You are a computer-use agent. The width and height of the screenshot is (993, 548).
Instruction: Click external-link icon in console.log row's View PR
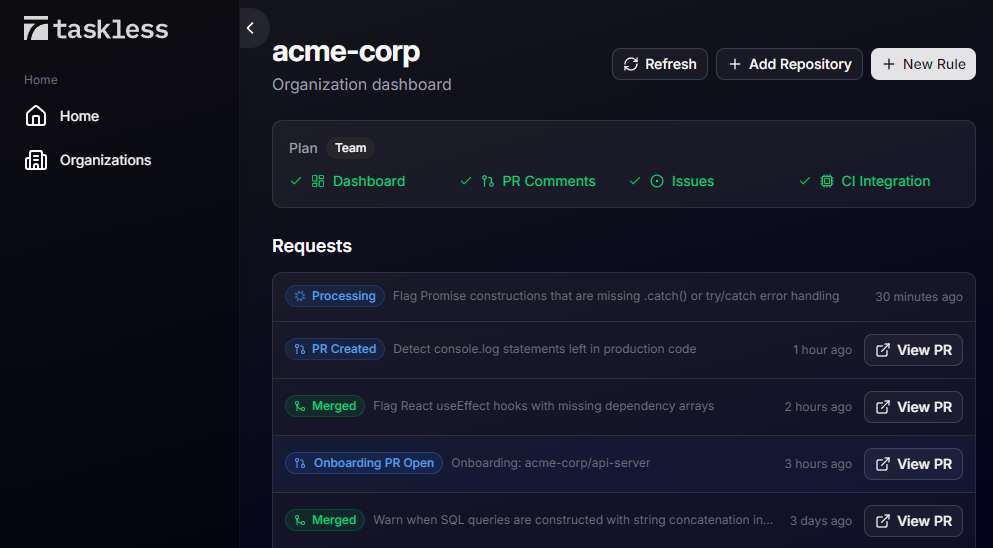[882, 350]
